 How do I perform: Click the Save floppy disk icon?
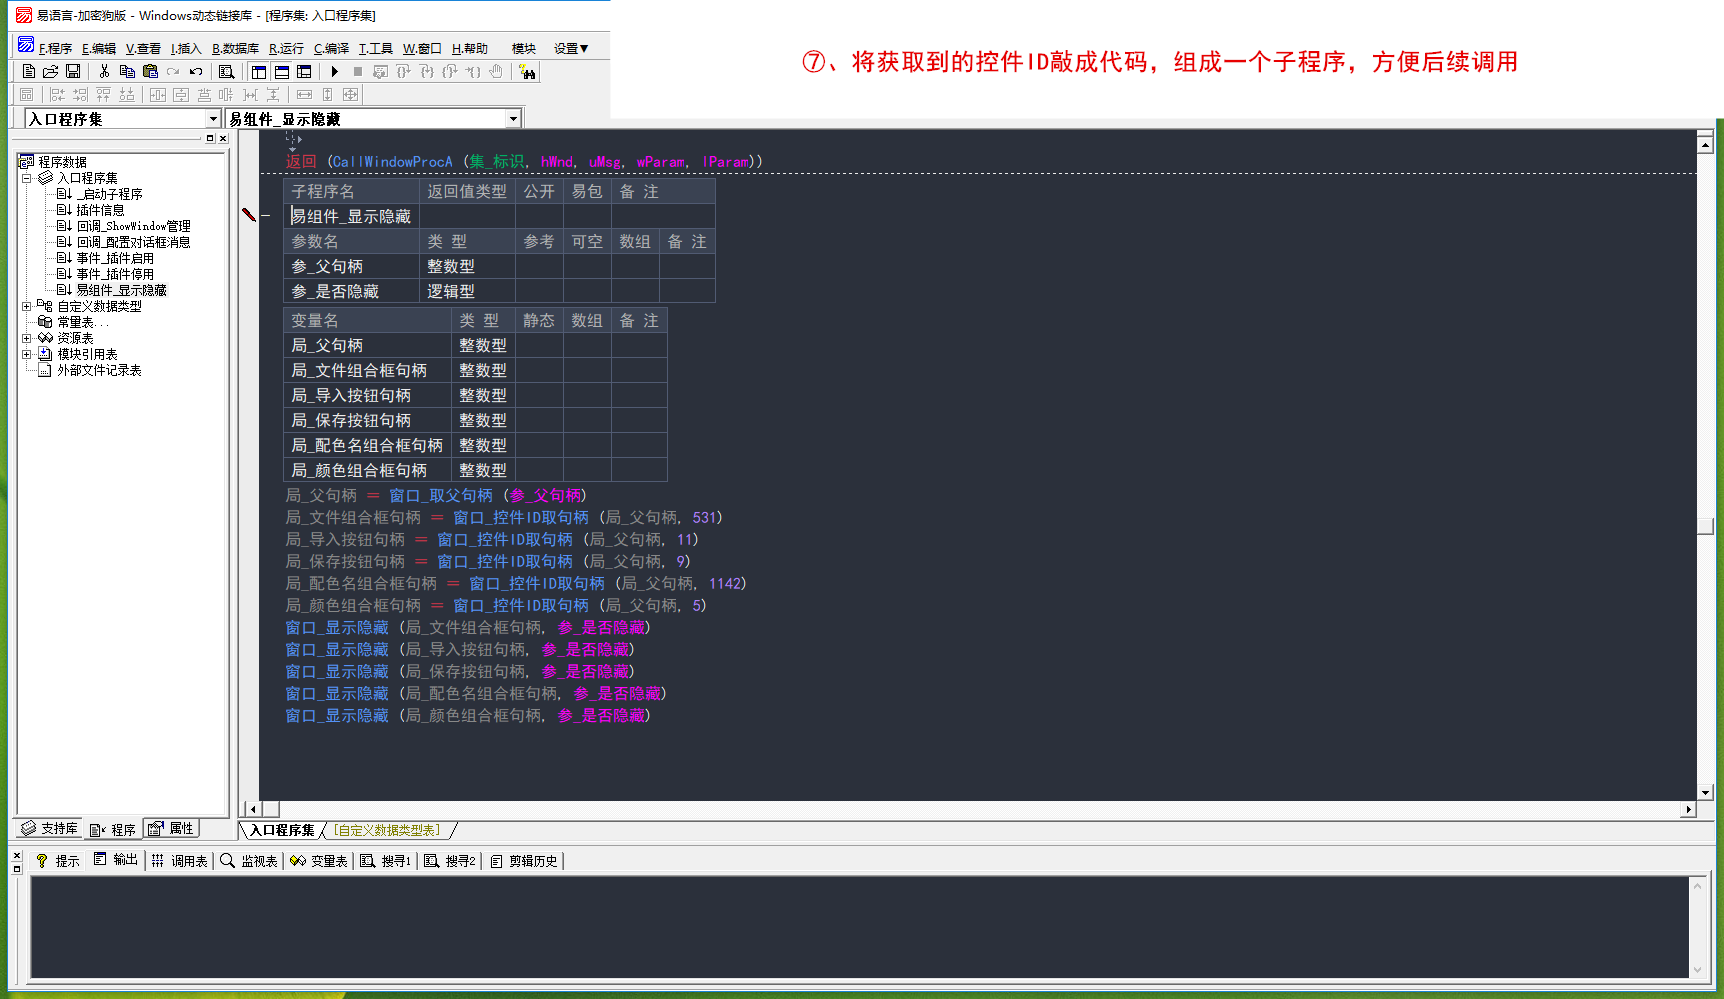(73, 72)
